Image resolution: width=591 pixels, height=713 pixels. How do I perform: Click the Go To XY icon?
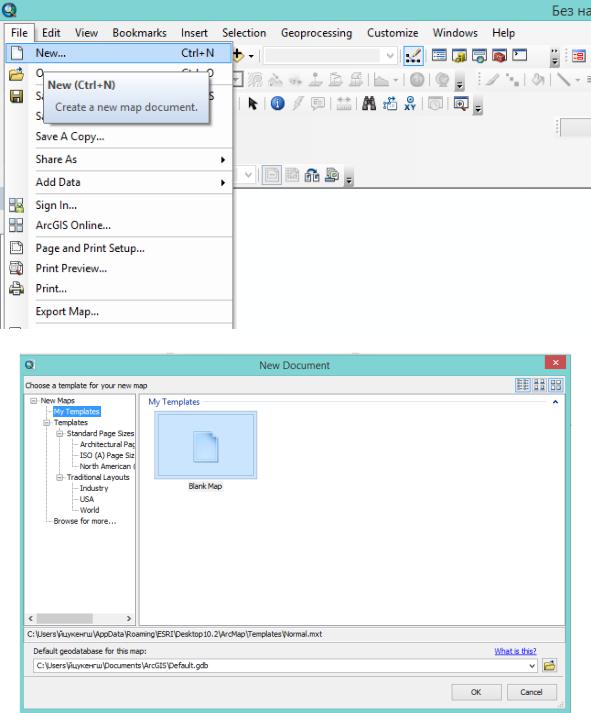pyautogui.click(x=410, y=104)
